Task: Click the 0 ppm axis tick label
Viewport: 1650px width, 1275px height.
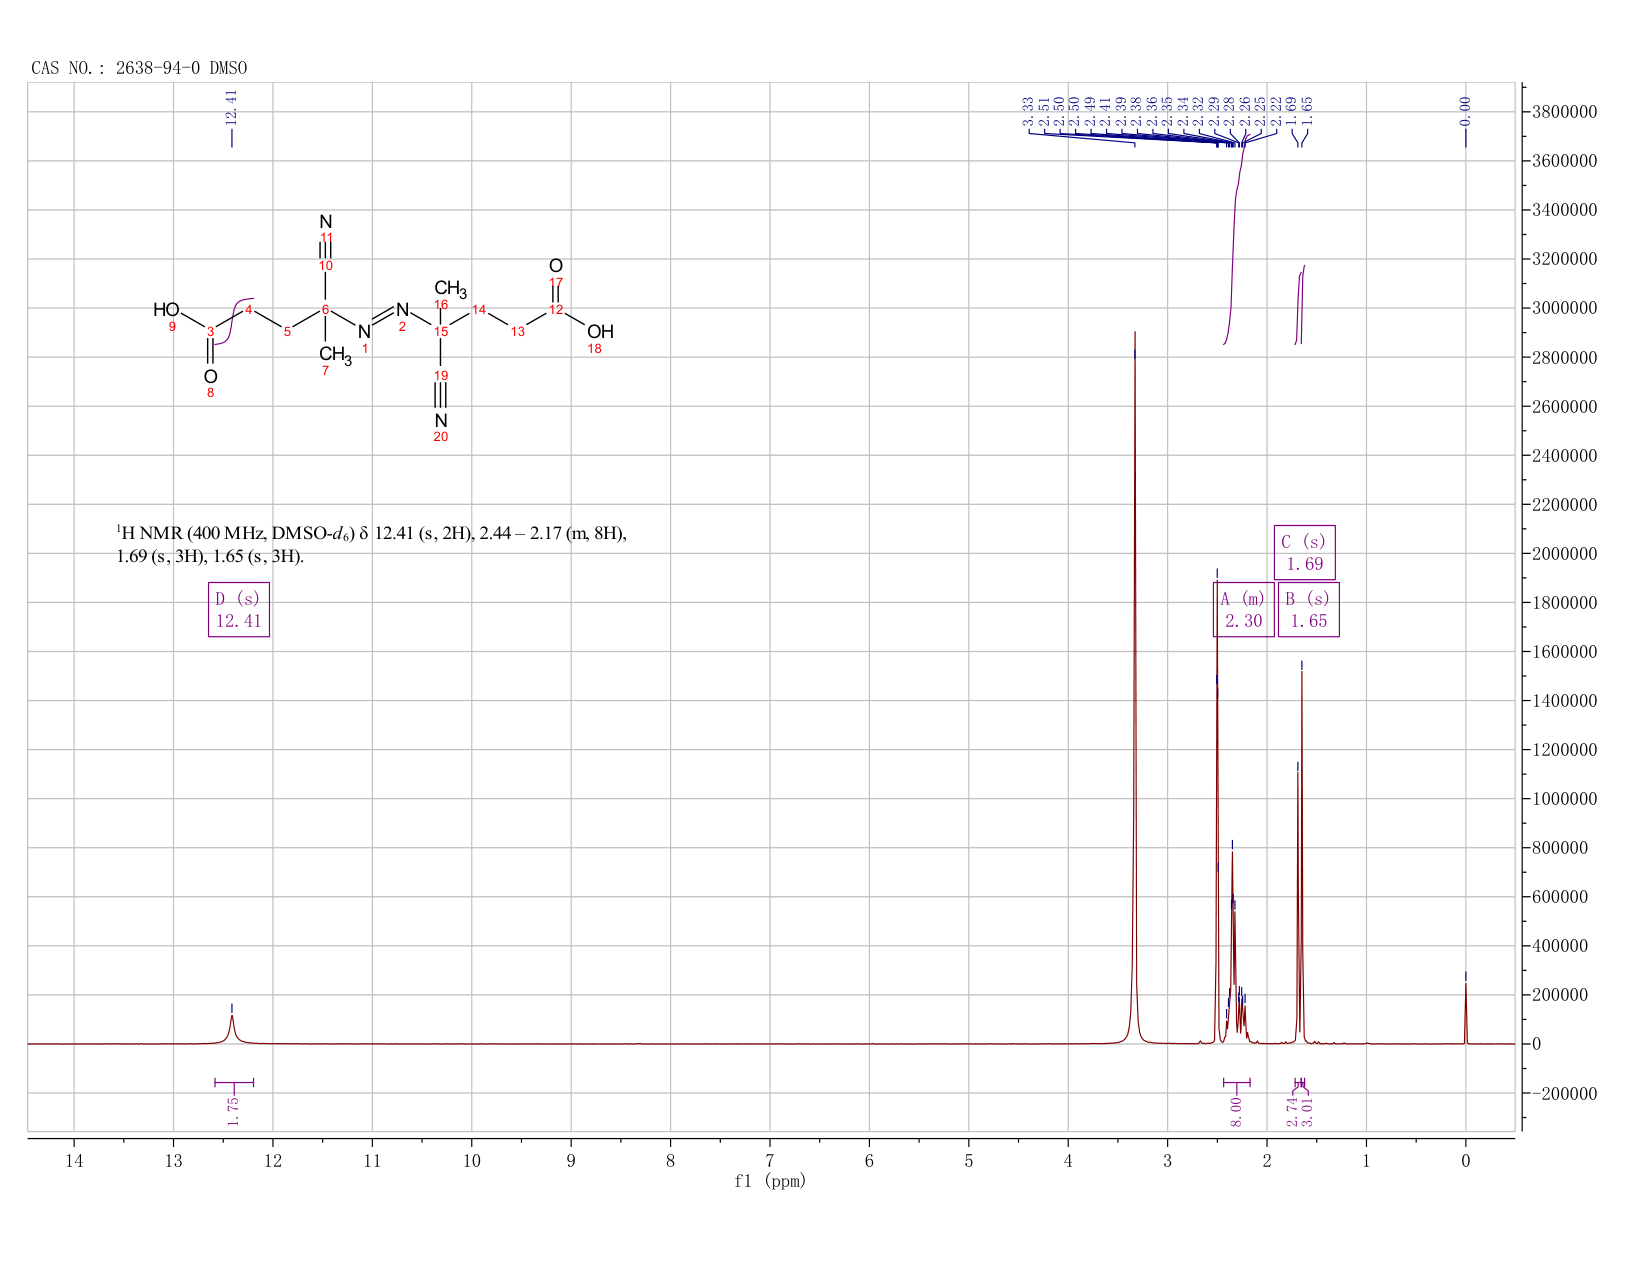Action: pyautogui.click(x=1465, y=1160)
